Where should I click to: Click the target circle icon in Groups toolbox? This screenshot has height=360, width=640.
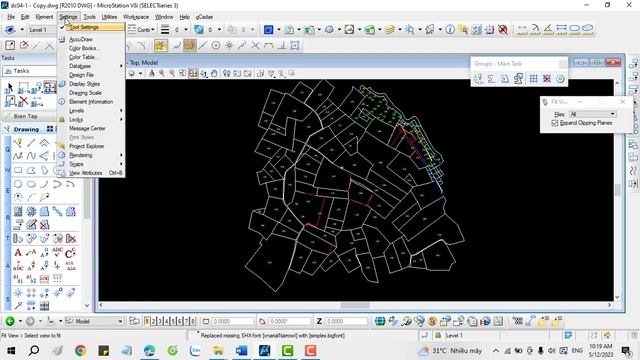[x=560, y=79]
